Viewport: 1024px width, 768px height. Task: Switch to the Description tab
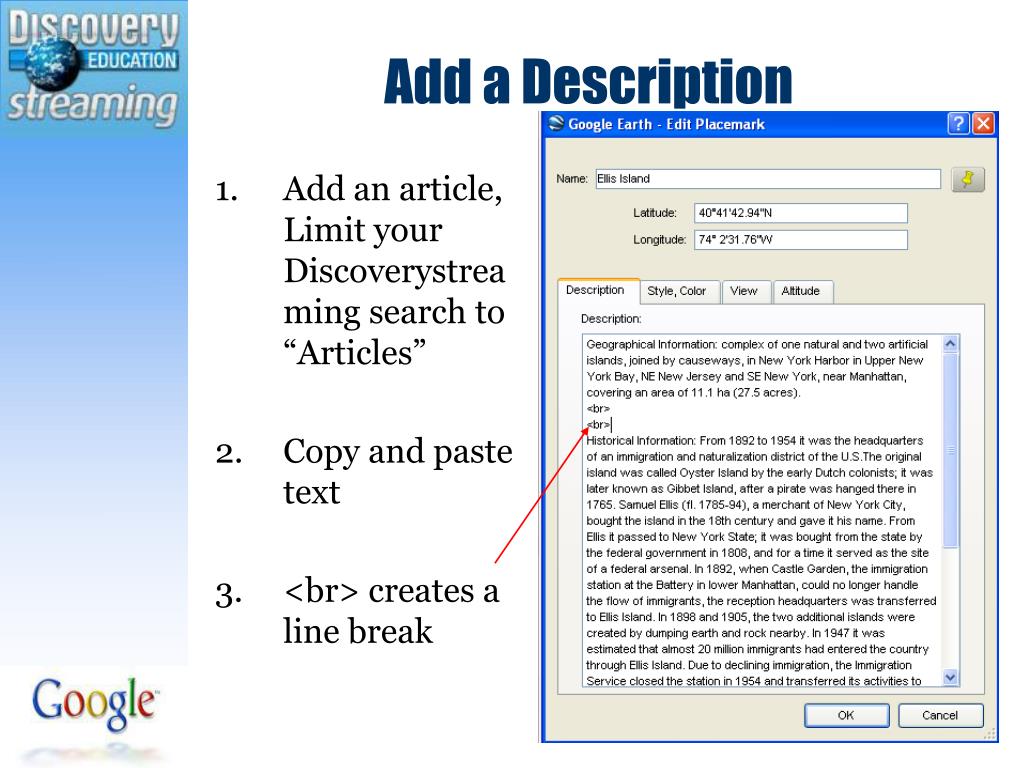click(595, 290)
